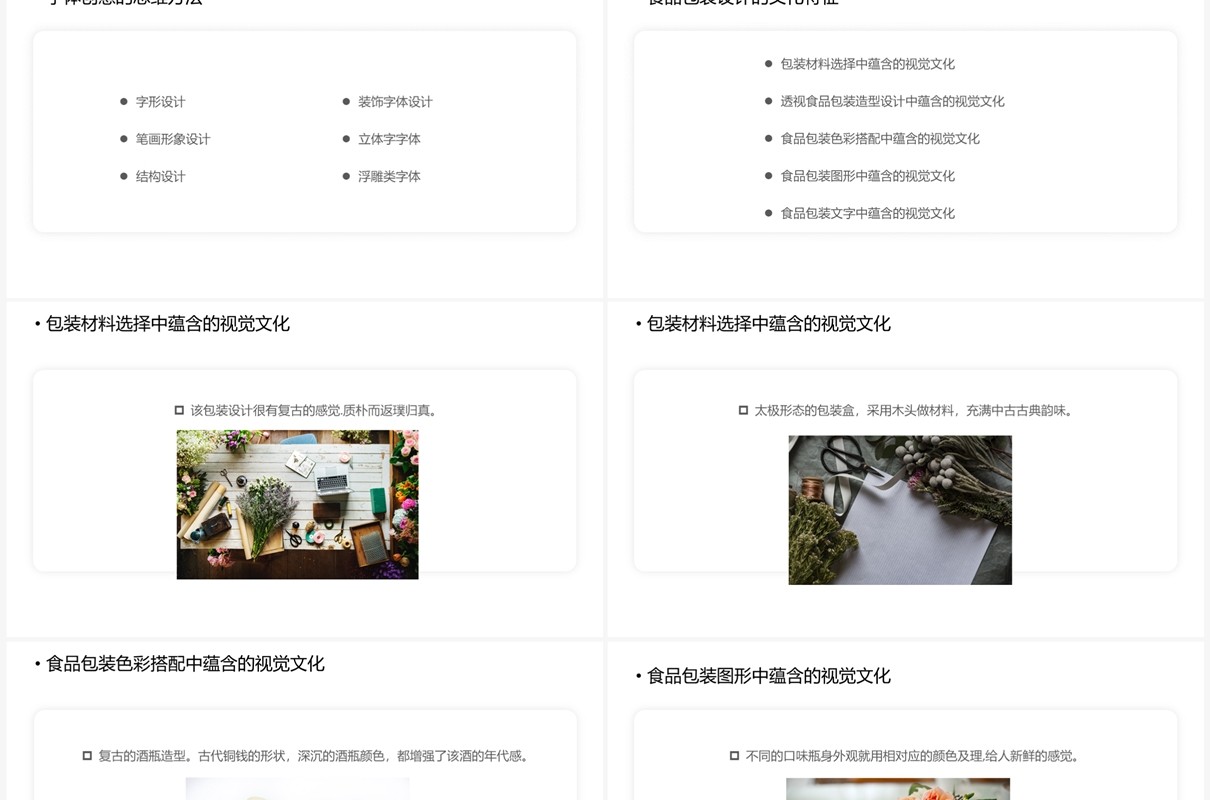Viewport: 1210px width, 800px height.
Task: Select caption 不同的口味瓶身外观
Action: coord(912,756)
